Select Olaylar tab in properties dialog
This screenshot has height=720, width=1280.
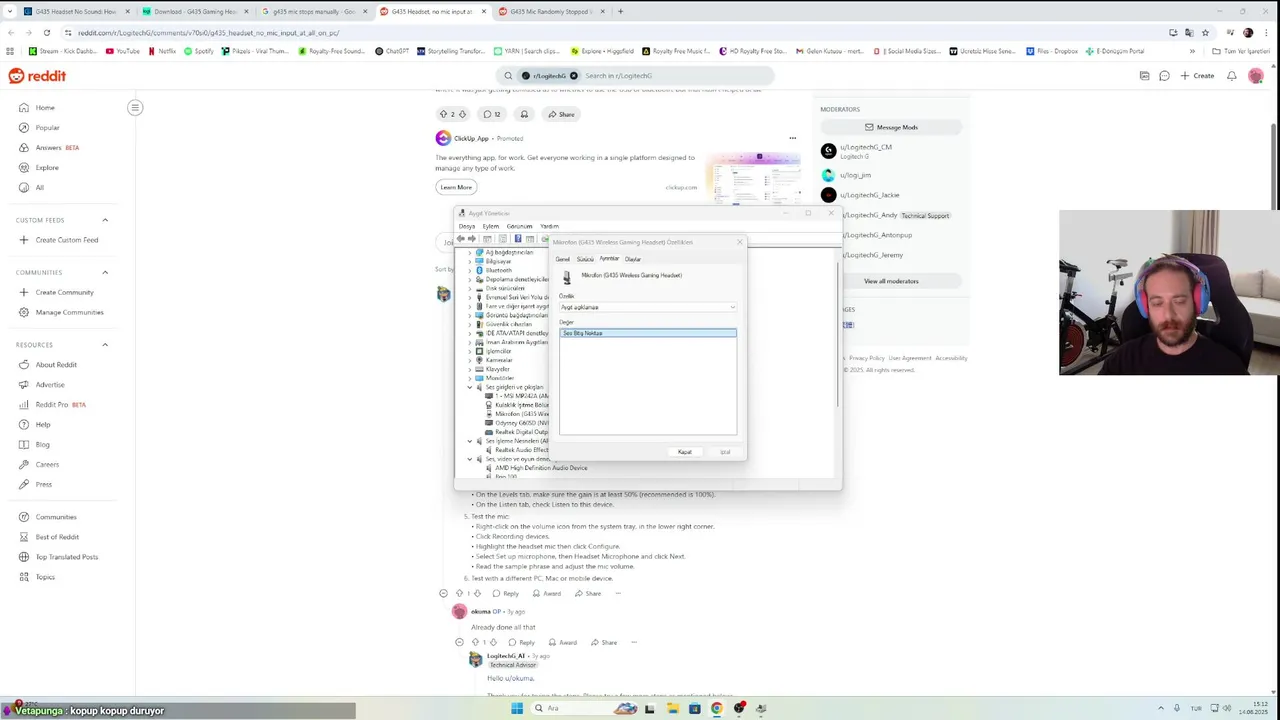633,259
